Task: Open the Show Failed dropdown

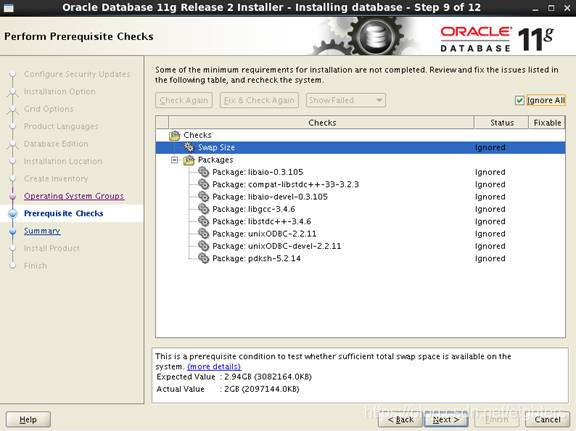Action: click(x=346, y=100)
